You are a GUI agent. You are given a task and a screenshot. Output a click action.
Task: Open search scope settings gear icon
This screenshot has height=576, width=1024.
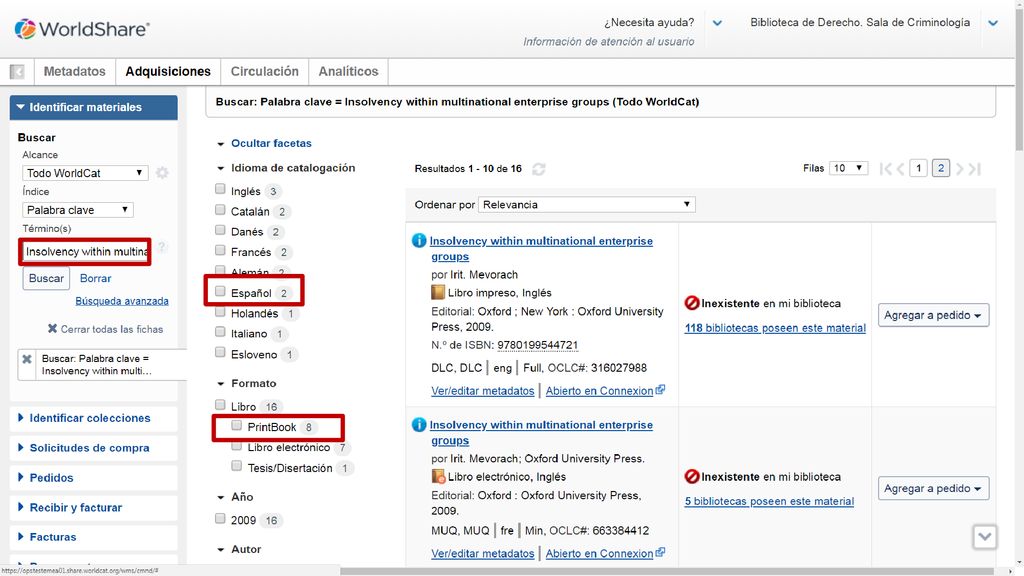[x=162, y=173]
